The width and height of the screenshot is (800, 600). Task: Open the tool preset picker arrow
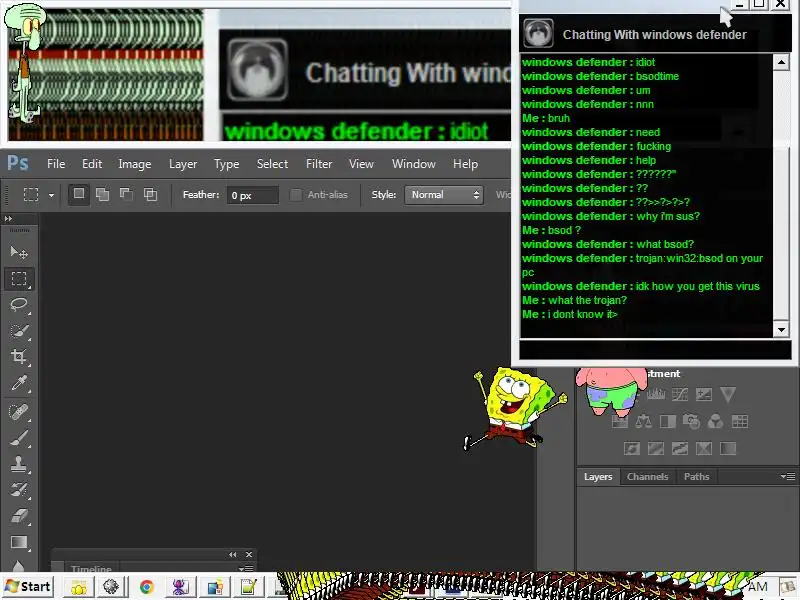52,195
